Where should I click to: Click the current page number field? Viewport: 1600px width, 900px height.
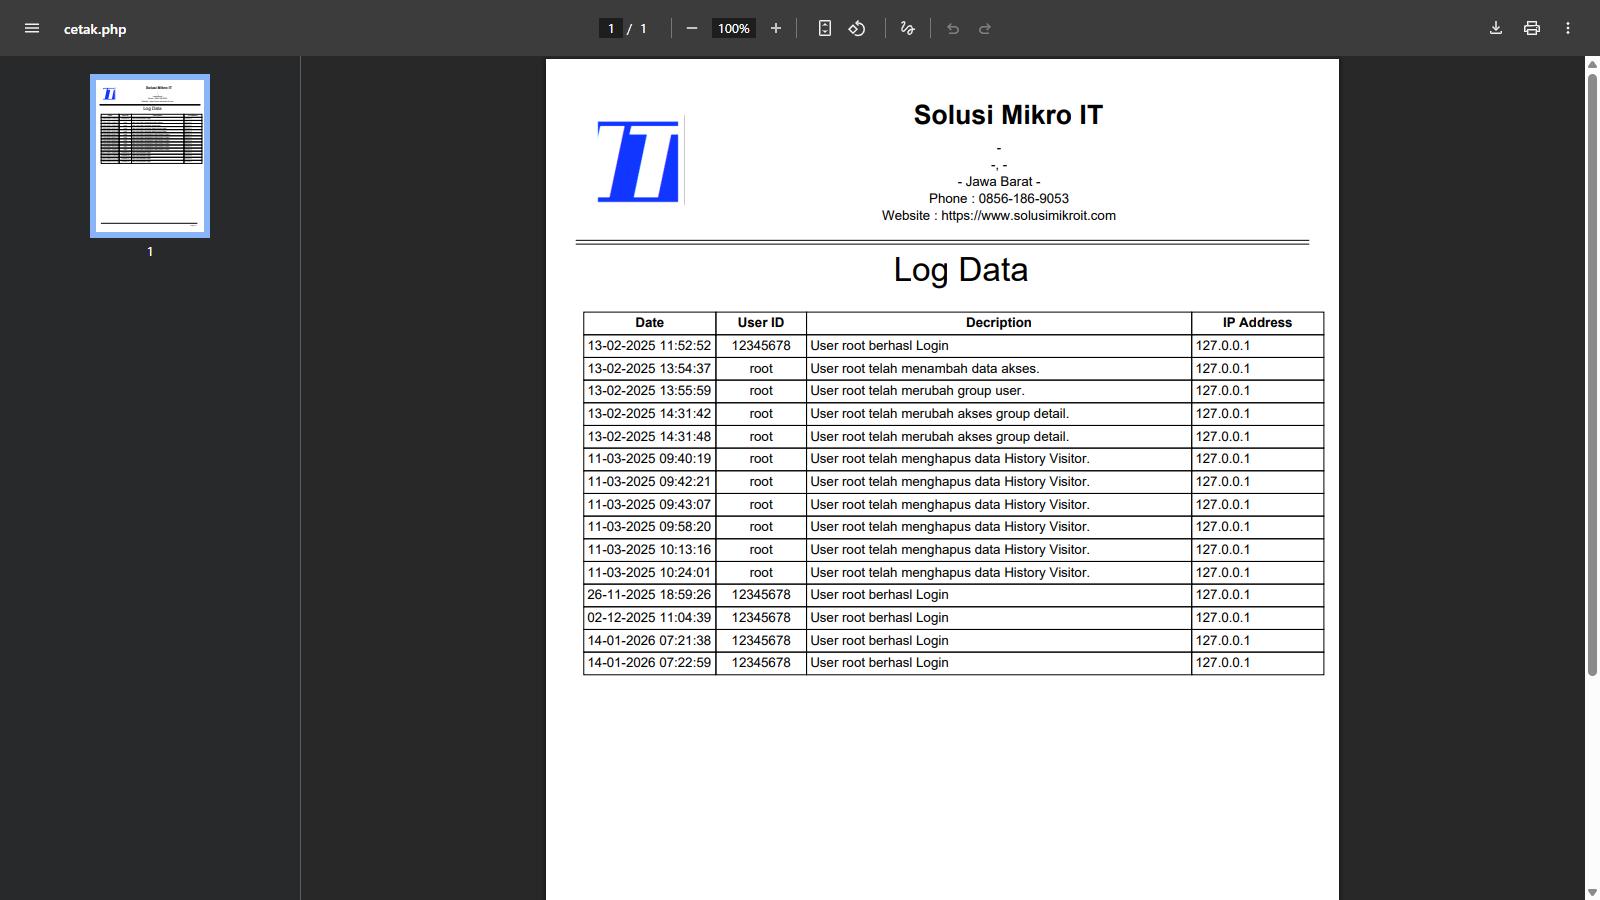611,28
